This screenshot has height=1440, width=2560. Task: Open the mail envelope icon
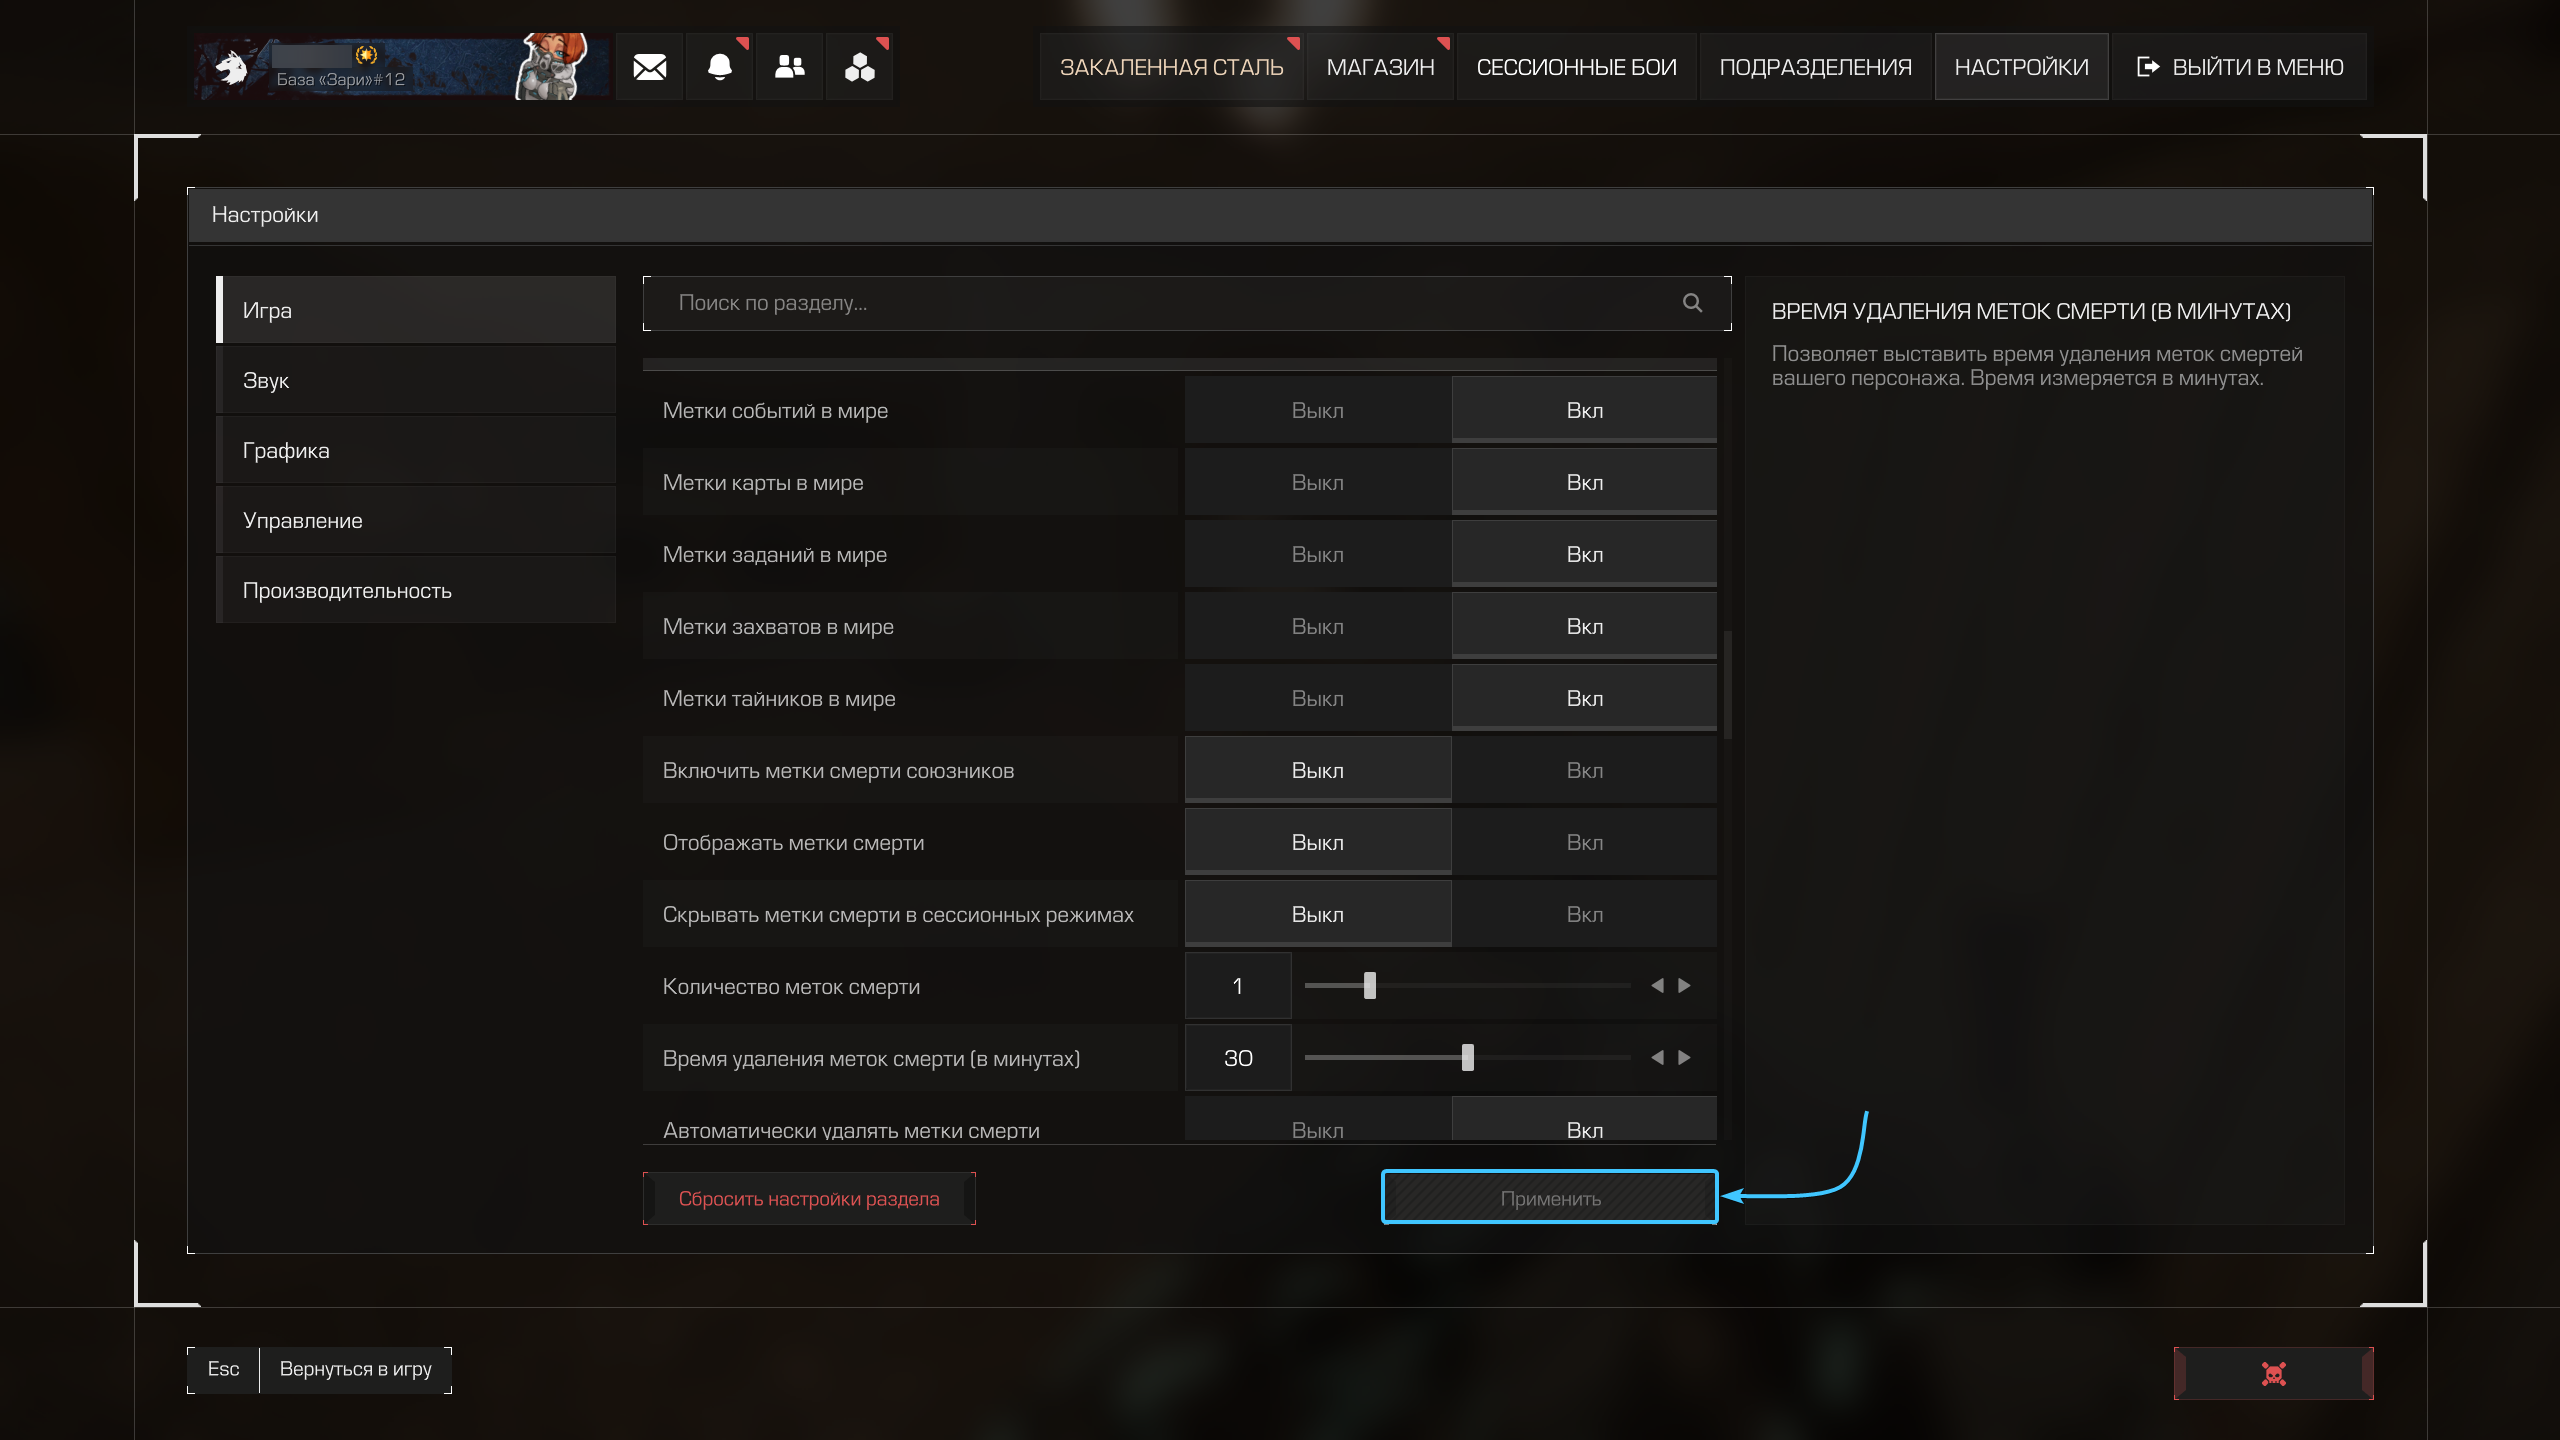649,67
